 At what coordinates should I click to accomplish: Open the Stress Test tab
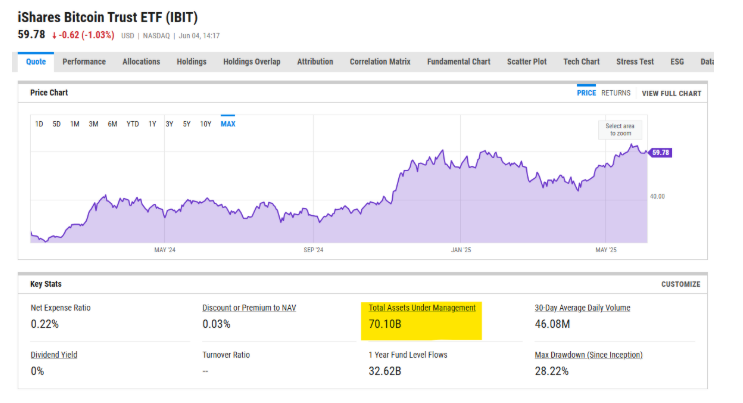[635, 62]
